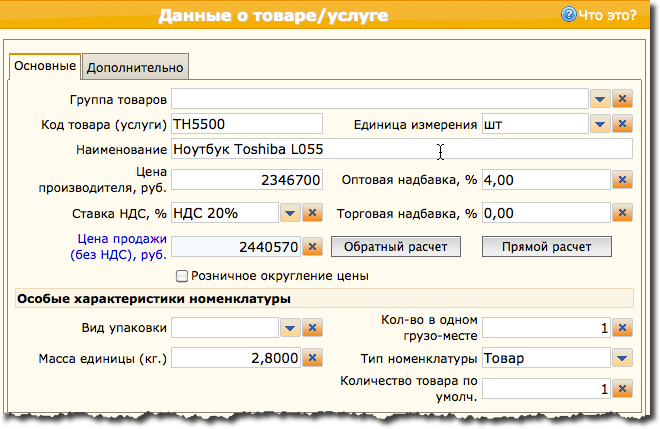The height and width of the screenshot is (429, 660).
Task: Clear the Ставка НДС selection
Action: 311,213
